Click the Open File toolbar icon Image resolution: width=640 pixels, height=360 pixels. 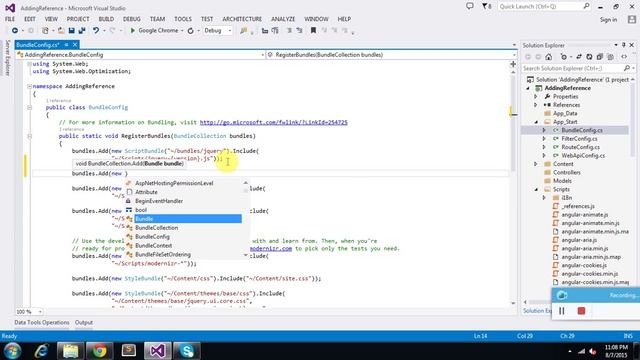click(61, 31)
